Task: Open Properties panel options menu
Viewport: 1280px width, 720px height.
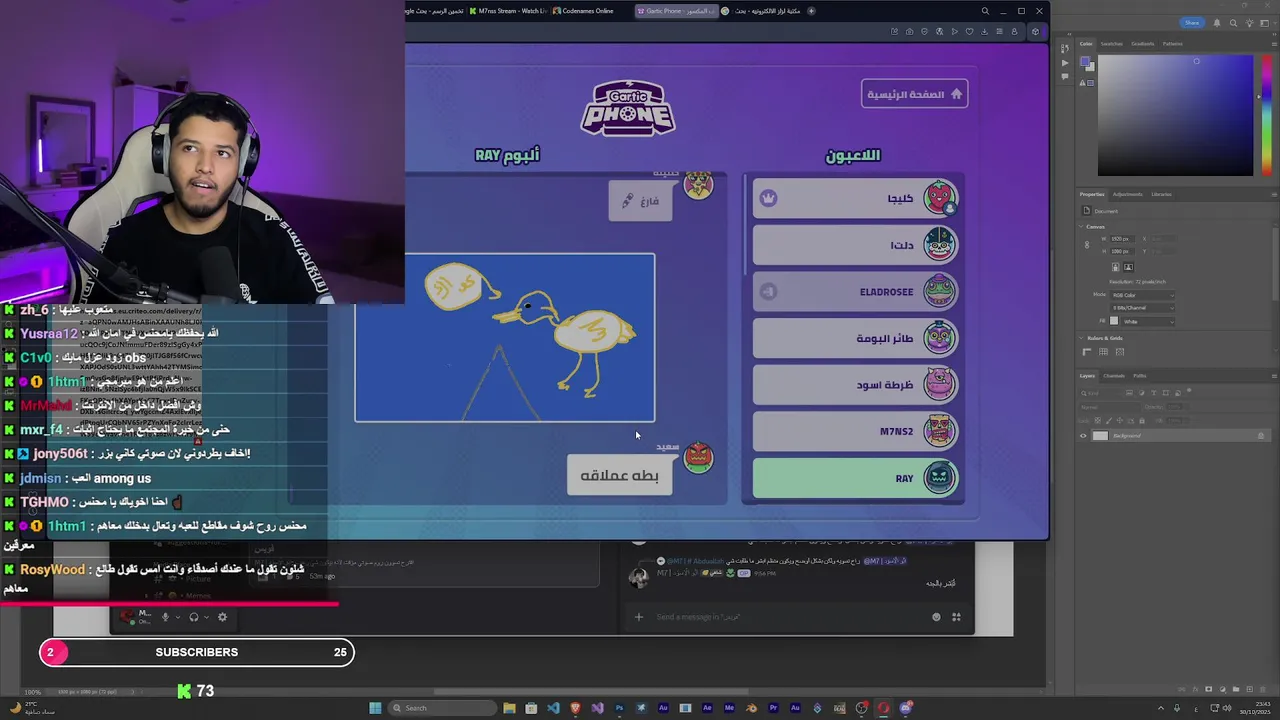Action: coord(1274,194)
